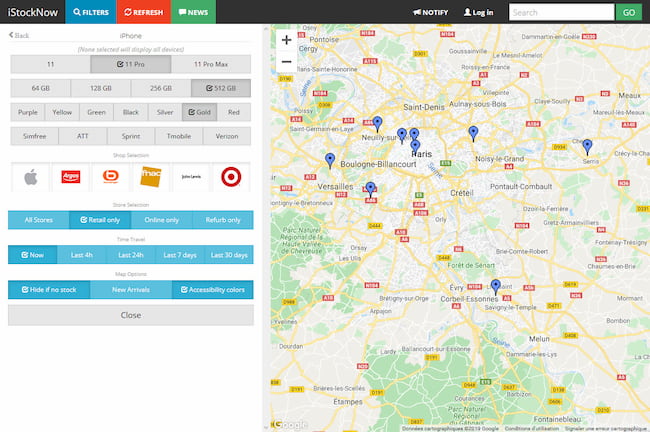Image resolution: width=650 pixels, height=432 pixels.
Task: Choose the ATT carrier
Action: pos(82,136)
